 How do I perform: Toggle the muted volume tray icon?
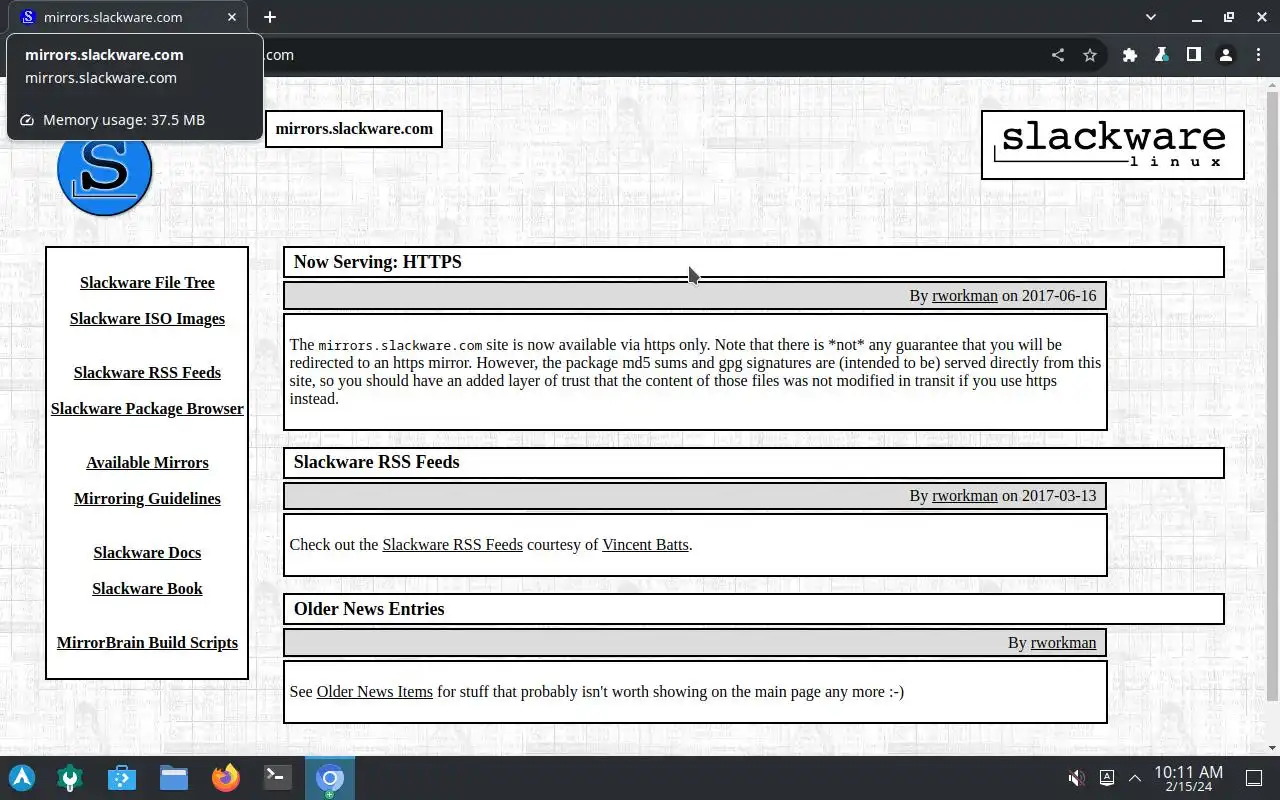[1076, 778]
